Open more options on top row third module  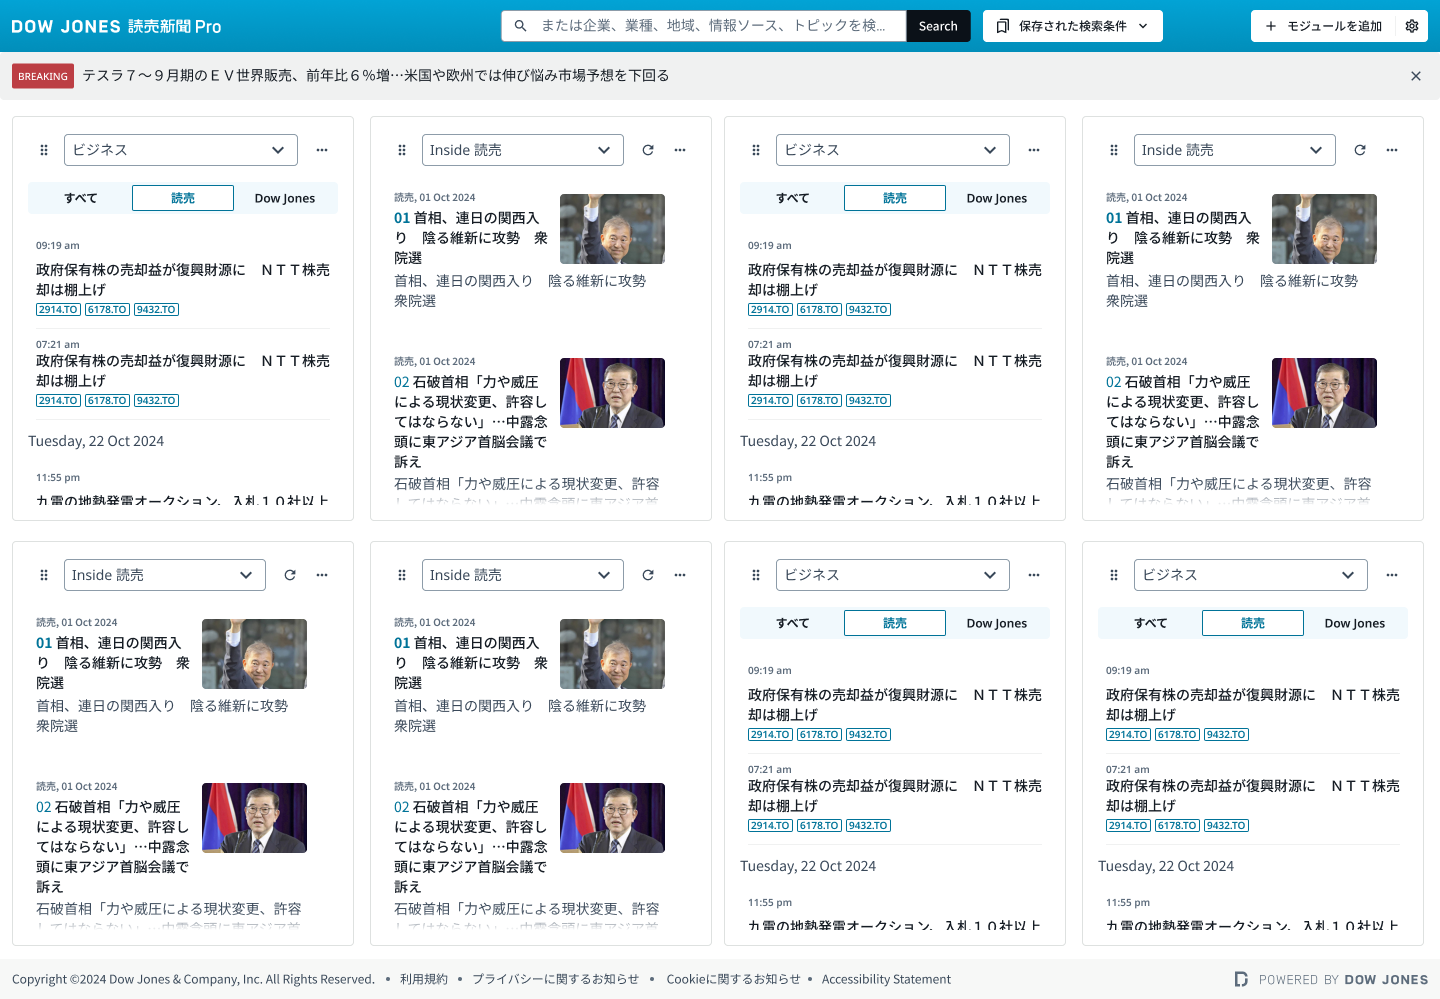tap(1034, 150)
